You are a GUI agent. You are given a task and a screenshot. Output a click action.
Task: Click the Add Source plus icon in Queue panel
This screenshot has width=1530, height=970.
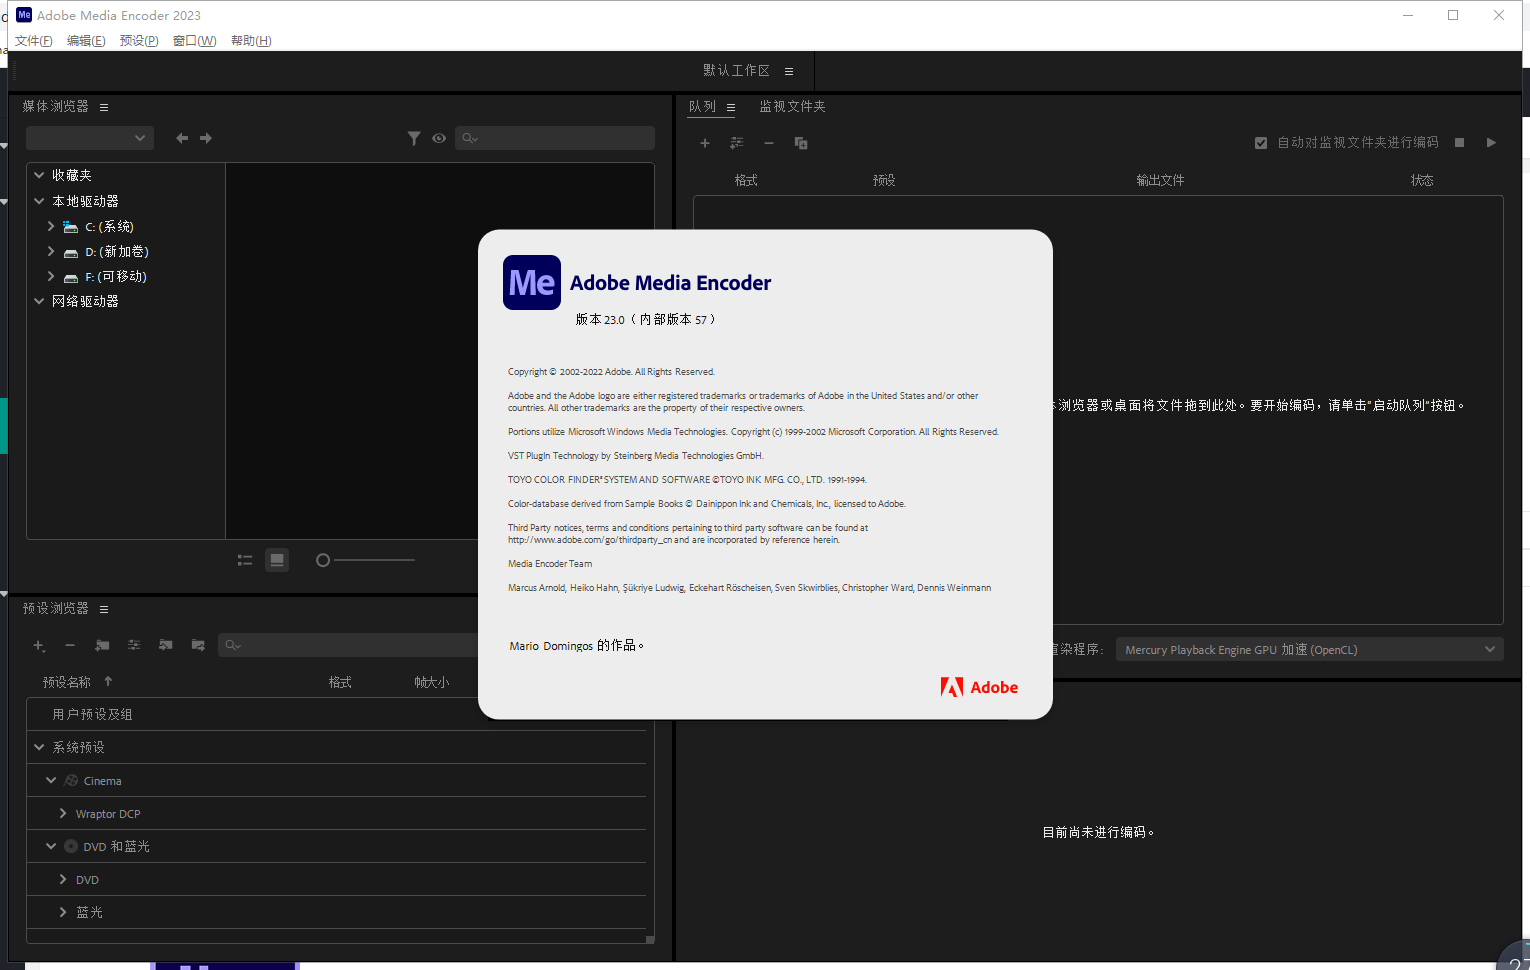point(705,143)
